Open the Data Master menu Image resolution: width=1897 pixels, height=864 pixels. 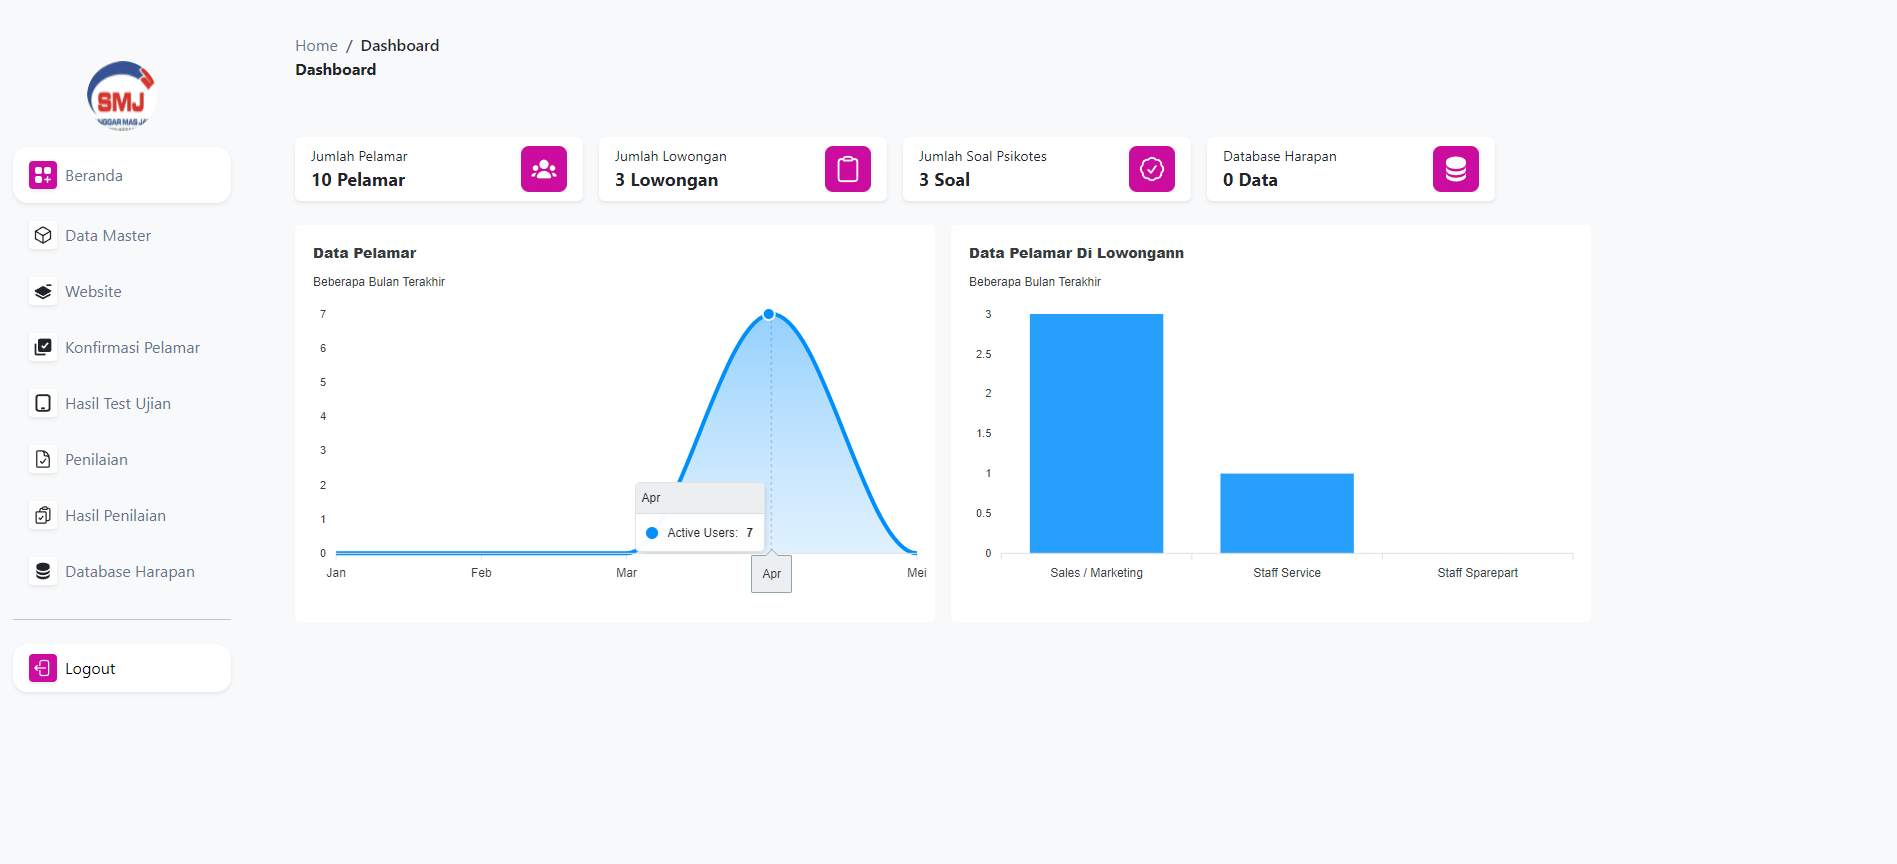108,235
